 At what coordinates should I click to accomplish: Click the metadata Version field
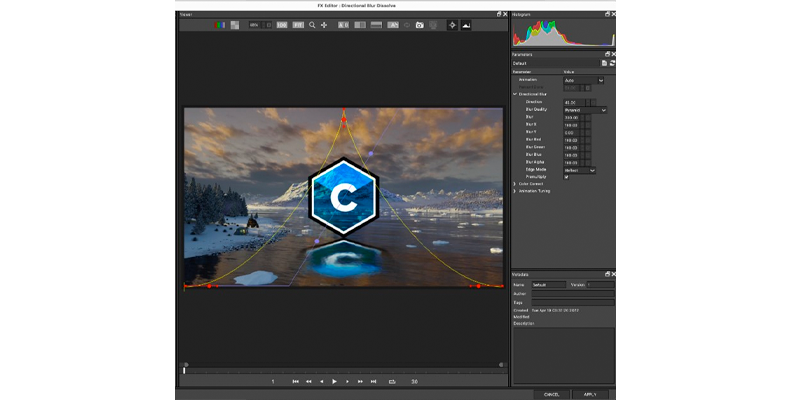tap(601, 285)
